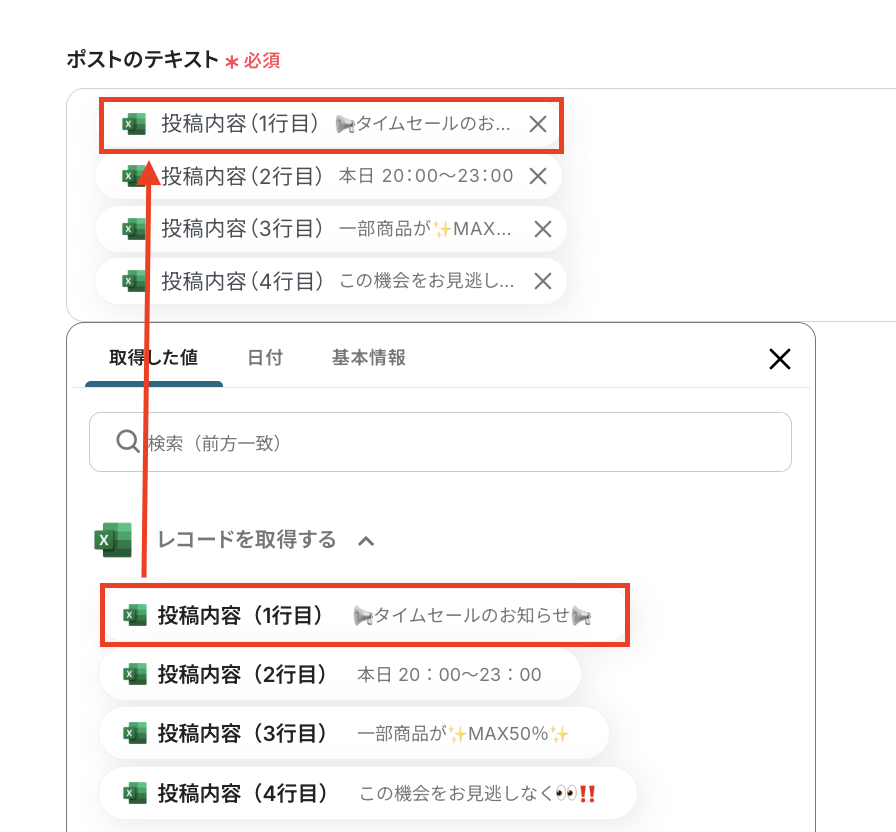Insert 投稿内容（2行目） 本日 20:00〜23:00 value

pos(340,674)
